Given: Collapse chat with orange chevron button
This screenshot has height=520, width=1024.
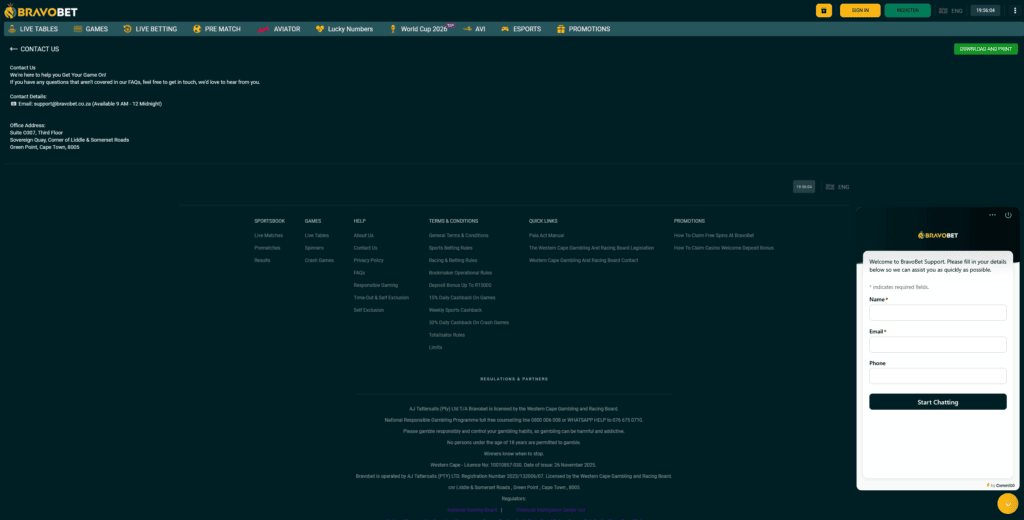Looking at the screenshot, I should pos(1008,504).
